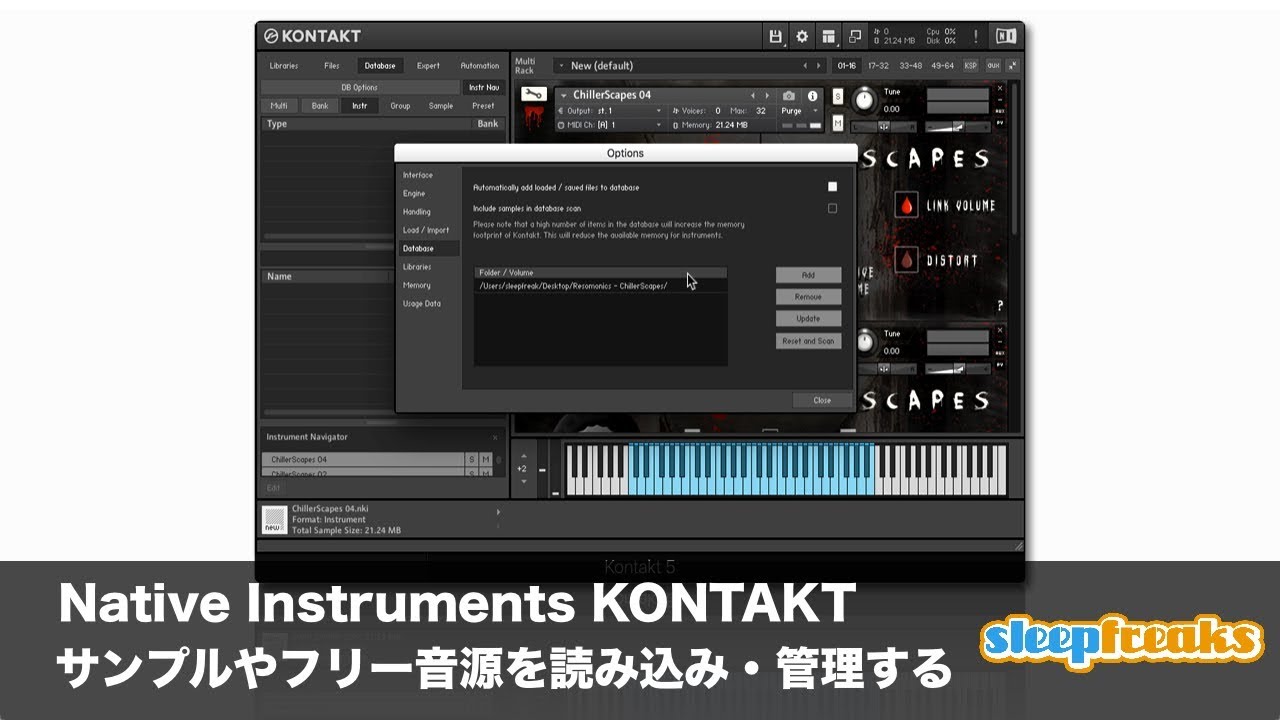
Task: Click the wrench icon in the Multi Rack
Action: pyautogui.click(x=532, y=96)
